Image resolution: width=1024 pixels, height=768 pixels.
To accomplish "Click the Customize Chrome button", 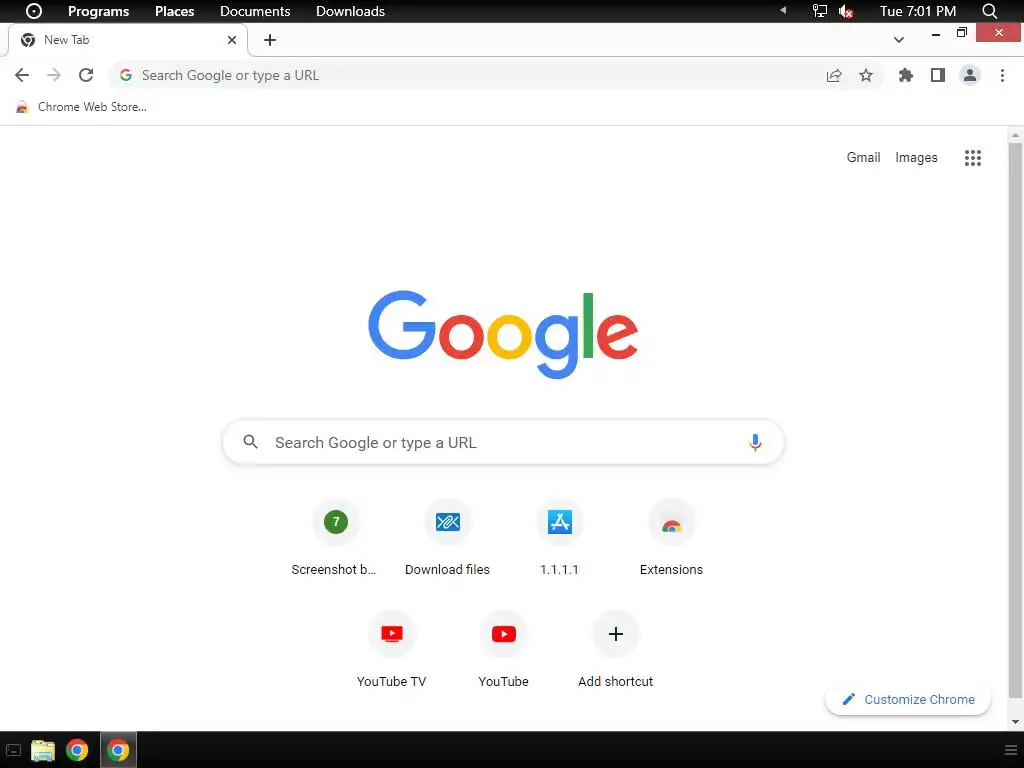I will 908,699.
